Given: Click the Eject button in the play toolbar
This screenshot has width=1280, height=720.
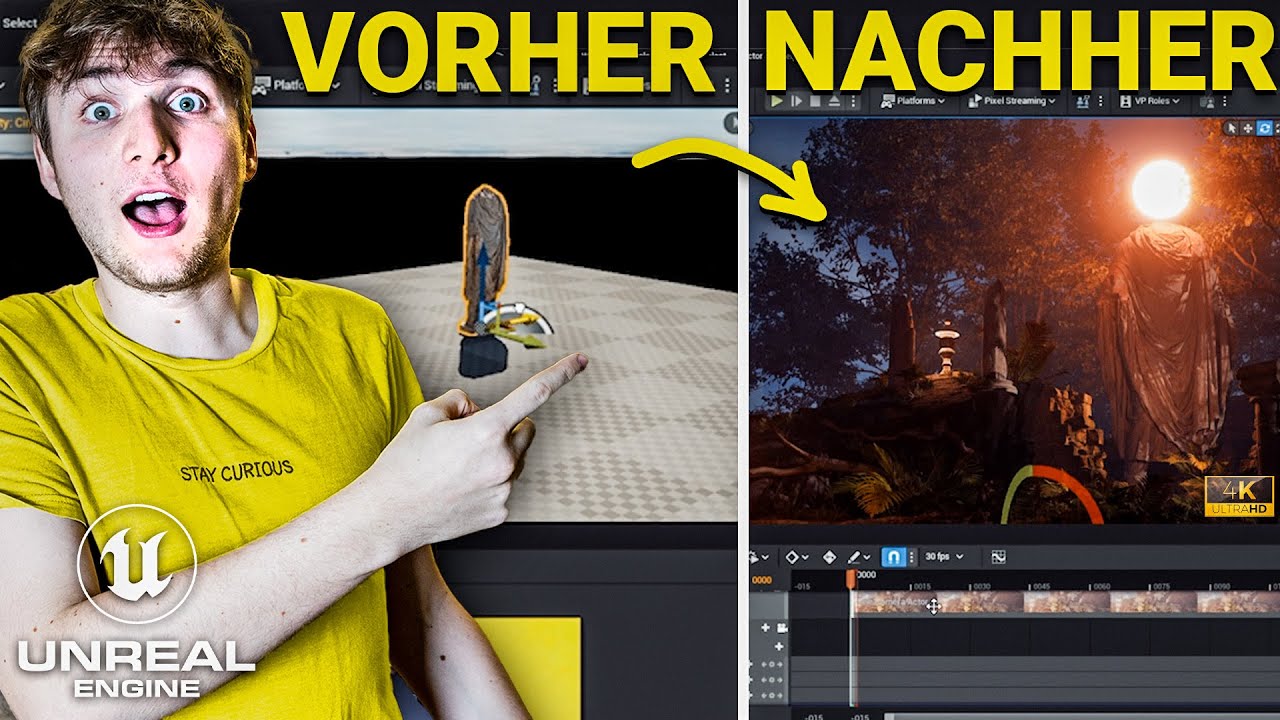Looking at the screenshot, I should 834,101.
